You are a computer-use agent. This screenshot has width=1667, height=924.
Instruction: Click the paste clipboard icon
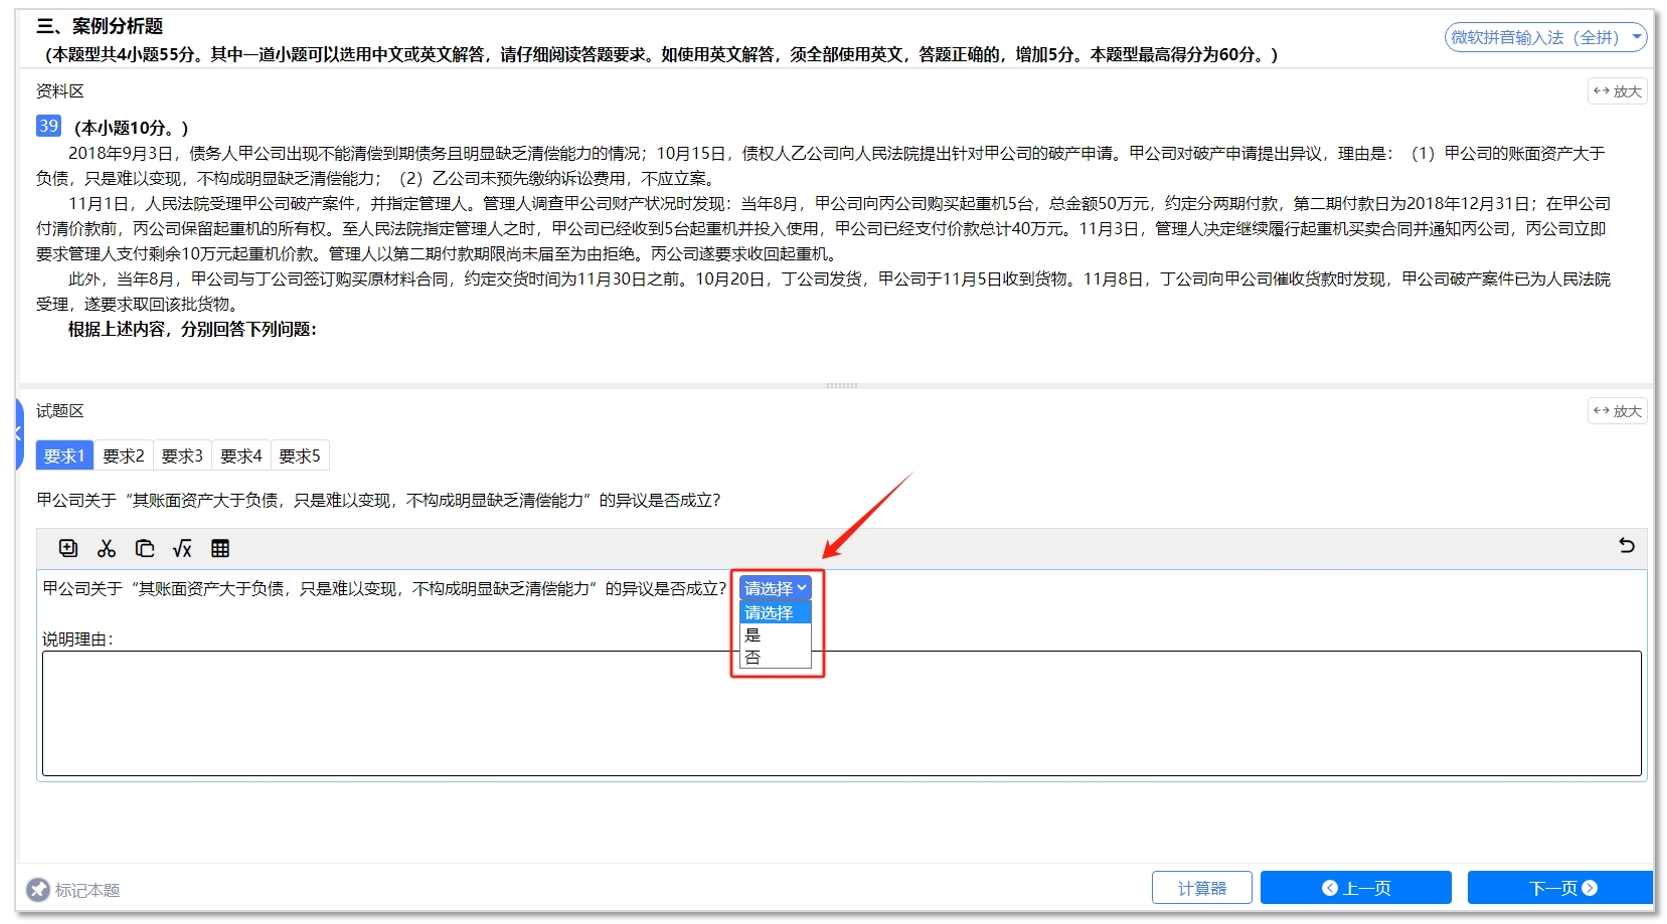click(144, 548)
